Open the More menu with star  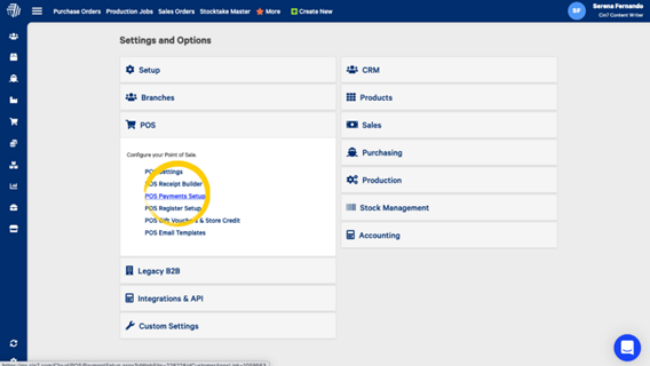tap(268, 12)
